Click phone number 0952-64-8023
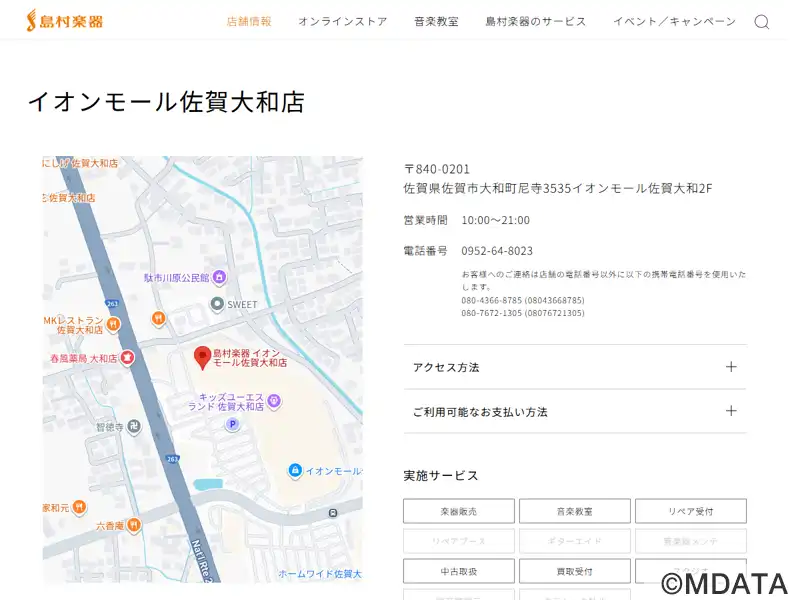 coord(497,251)
